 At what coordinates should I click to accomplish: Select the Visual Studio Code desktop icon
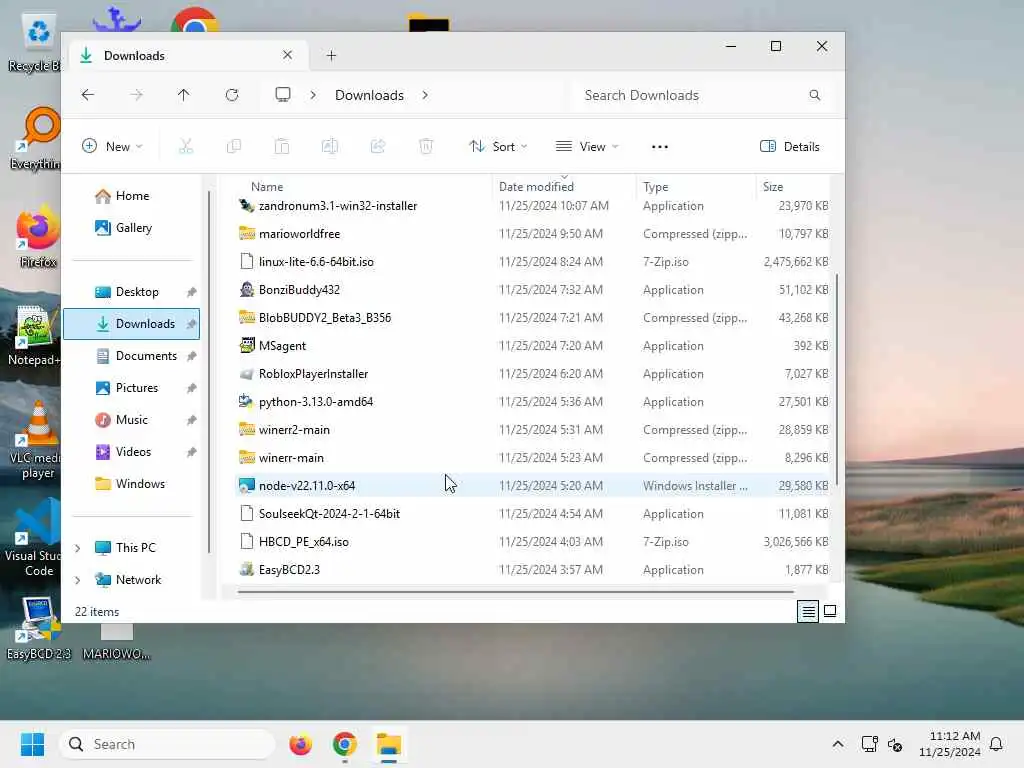[x=37, y=538]
